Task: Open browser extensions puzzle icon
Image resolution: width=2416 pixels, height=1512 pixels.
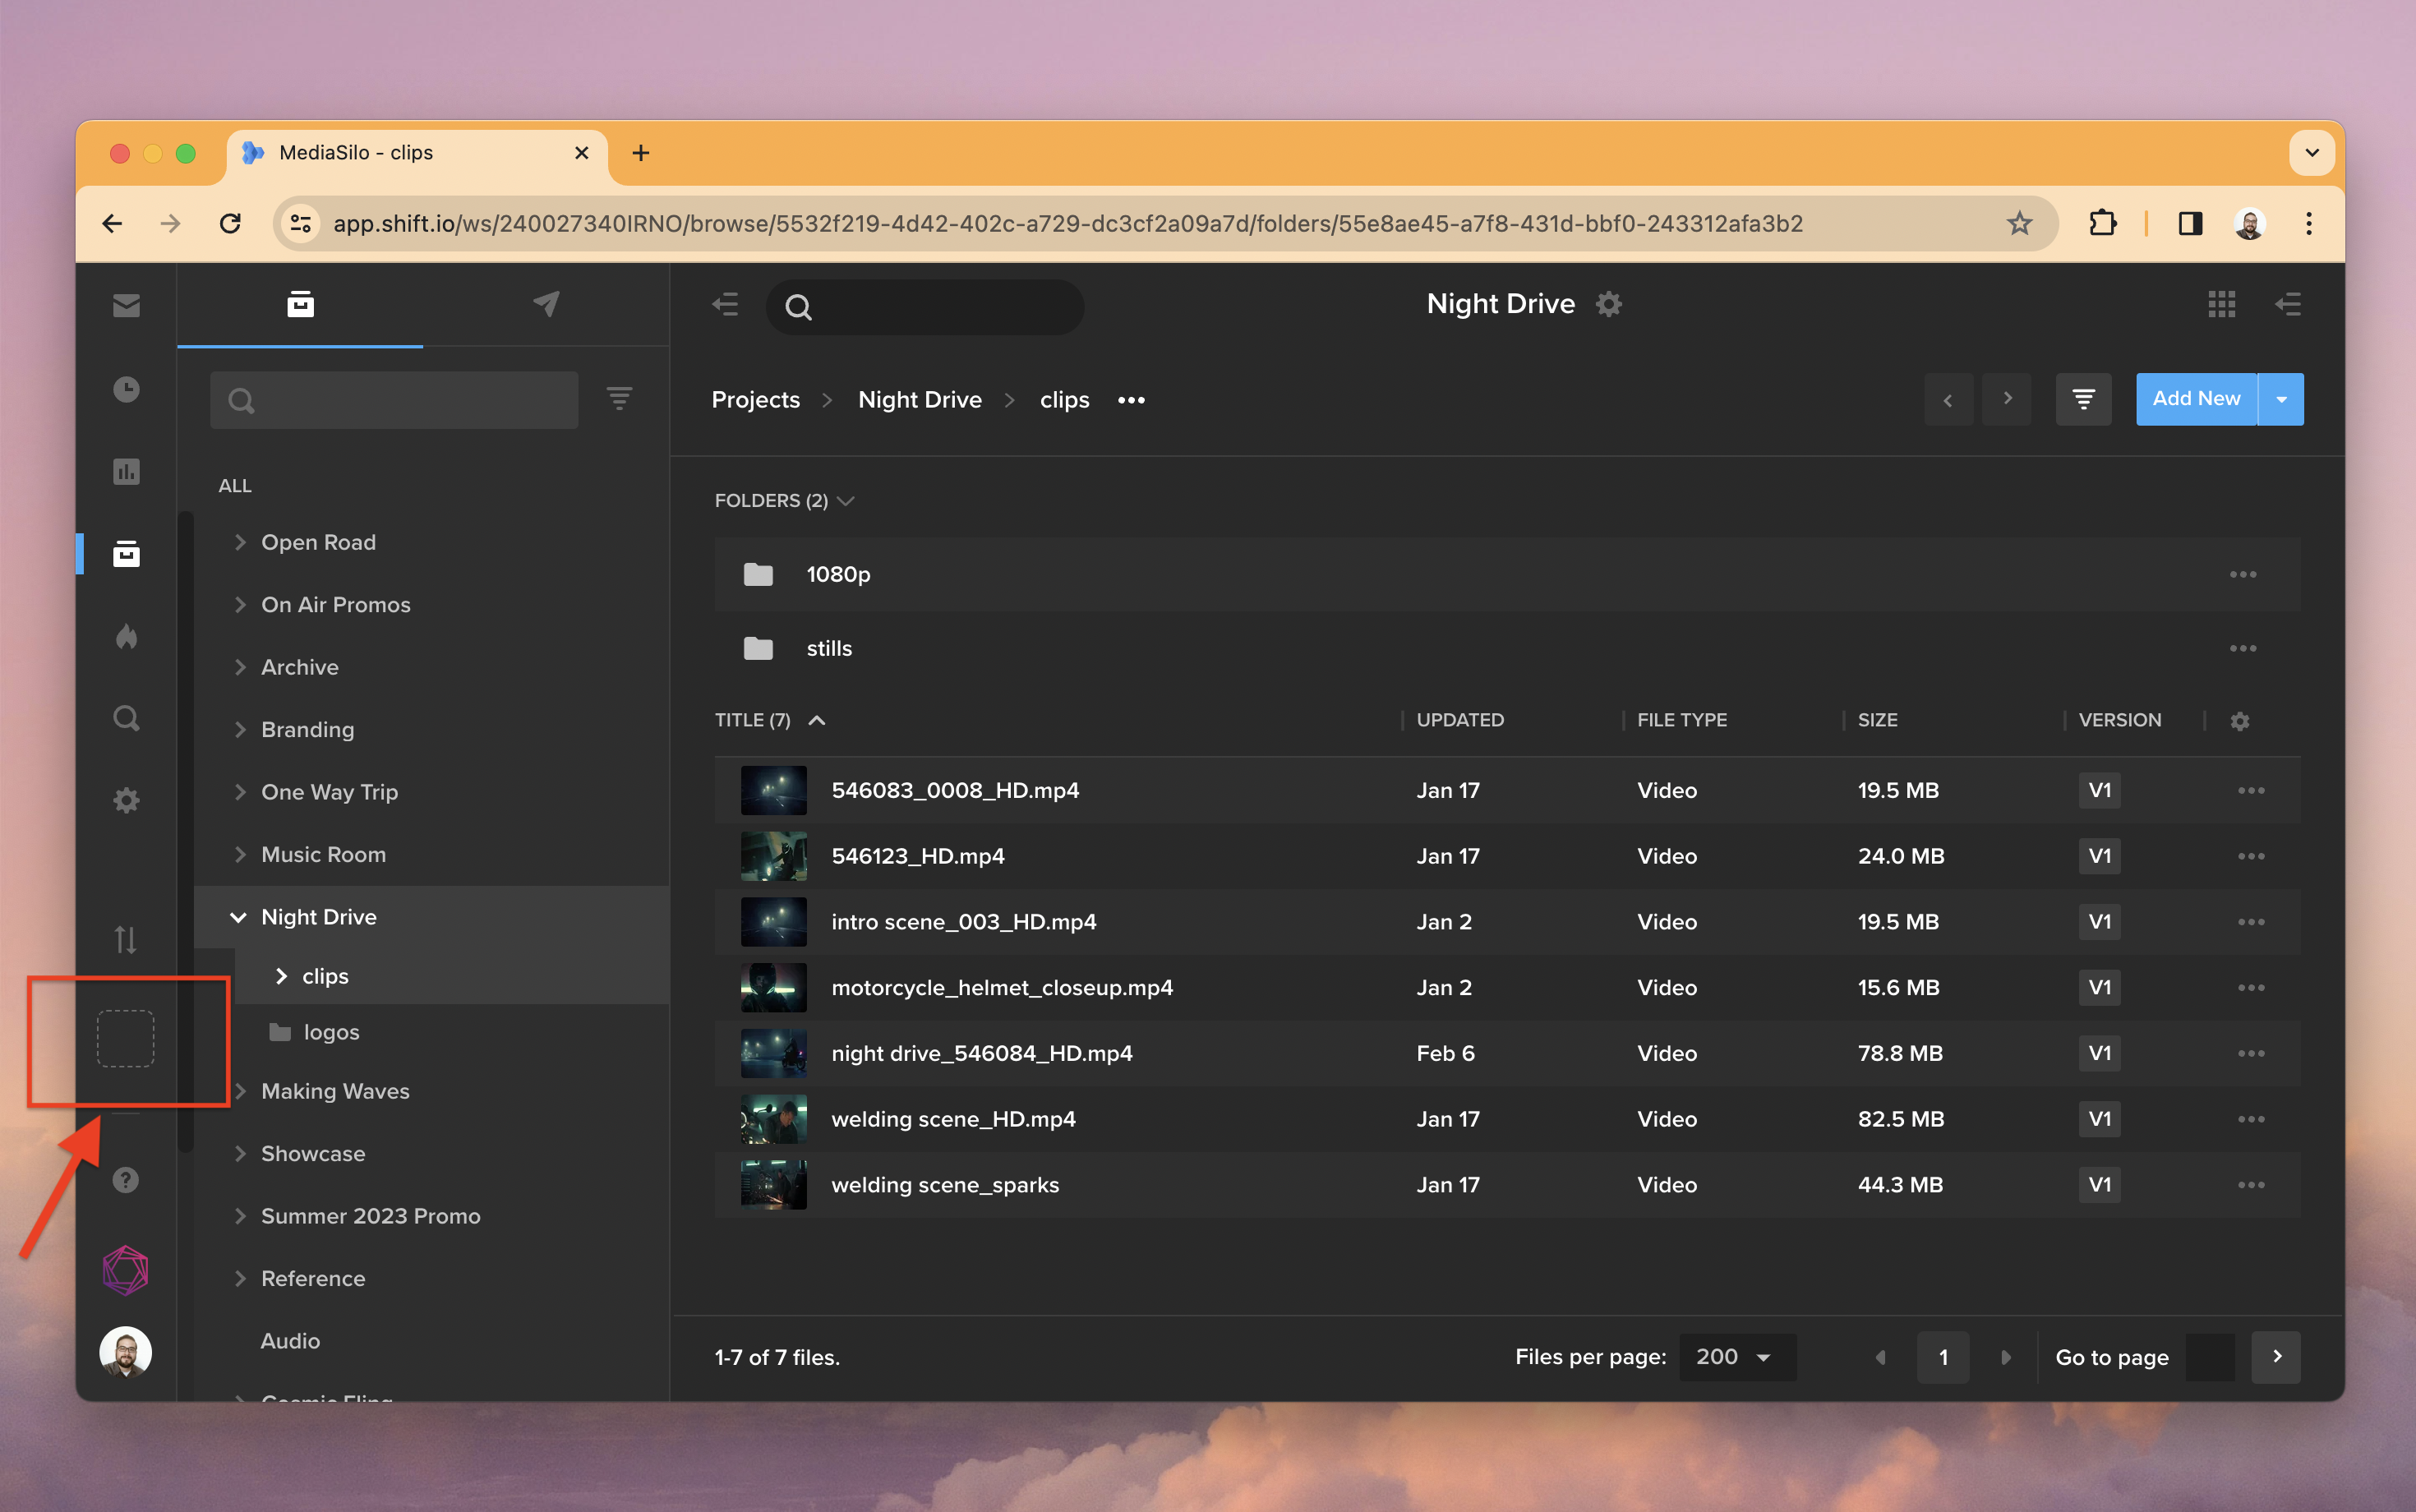Action: coord(2102,223)
